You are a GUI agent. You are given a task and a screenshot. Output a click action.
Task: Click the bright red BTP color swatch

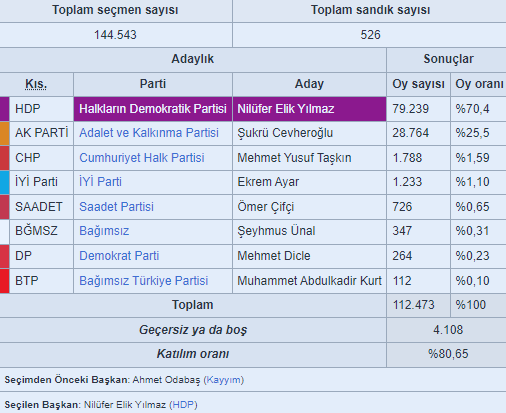tap(4, 281)
